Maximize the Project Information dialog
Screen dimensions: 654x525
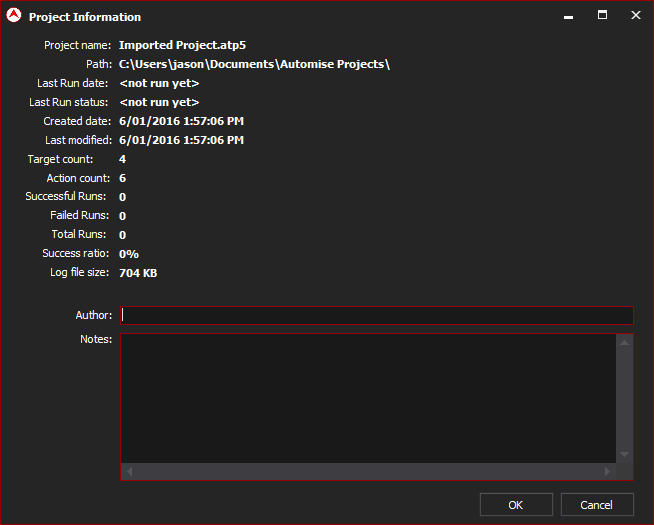pos(602,15)
